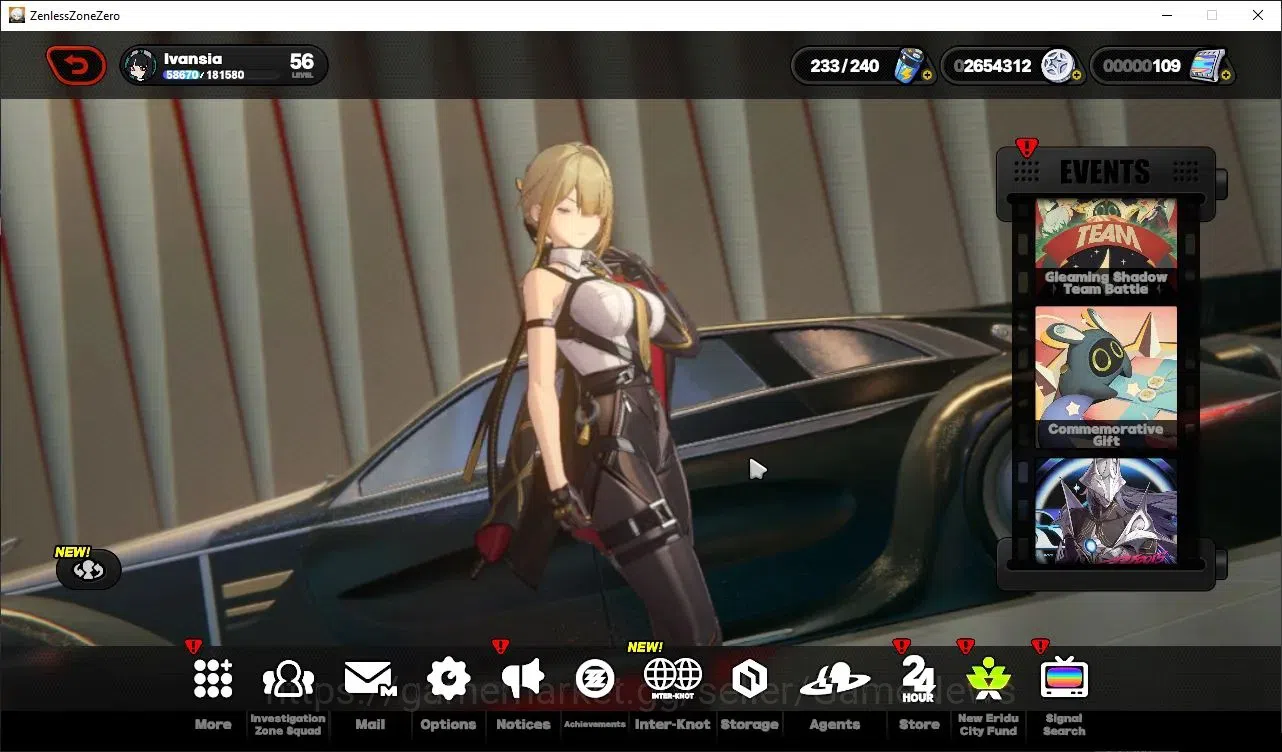
Task: Open the More menu grid icon
Action: pos(213,679)
